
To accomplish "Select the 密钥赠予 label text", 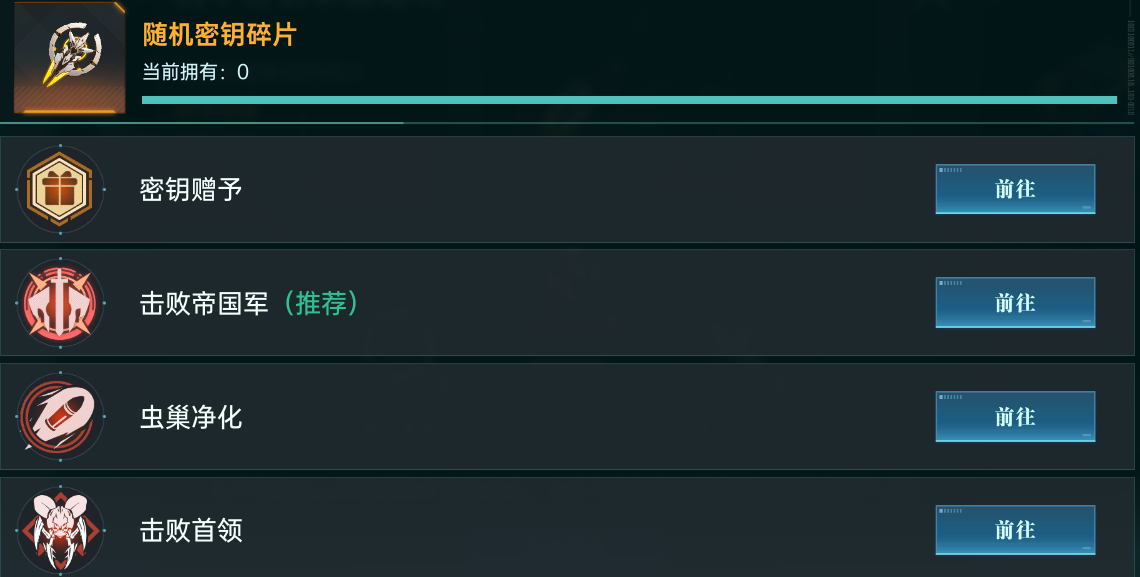I will [191, 190].
